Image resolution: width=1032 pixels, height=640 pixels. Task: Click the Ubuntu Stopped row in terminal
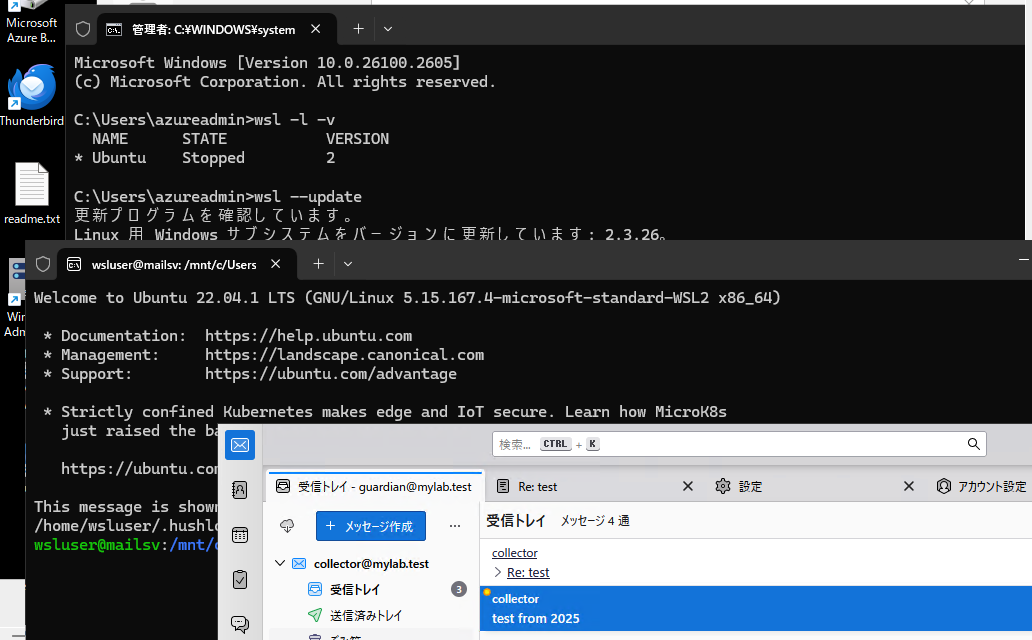pos(205,158)
